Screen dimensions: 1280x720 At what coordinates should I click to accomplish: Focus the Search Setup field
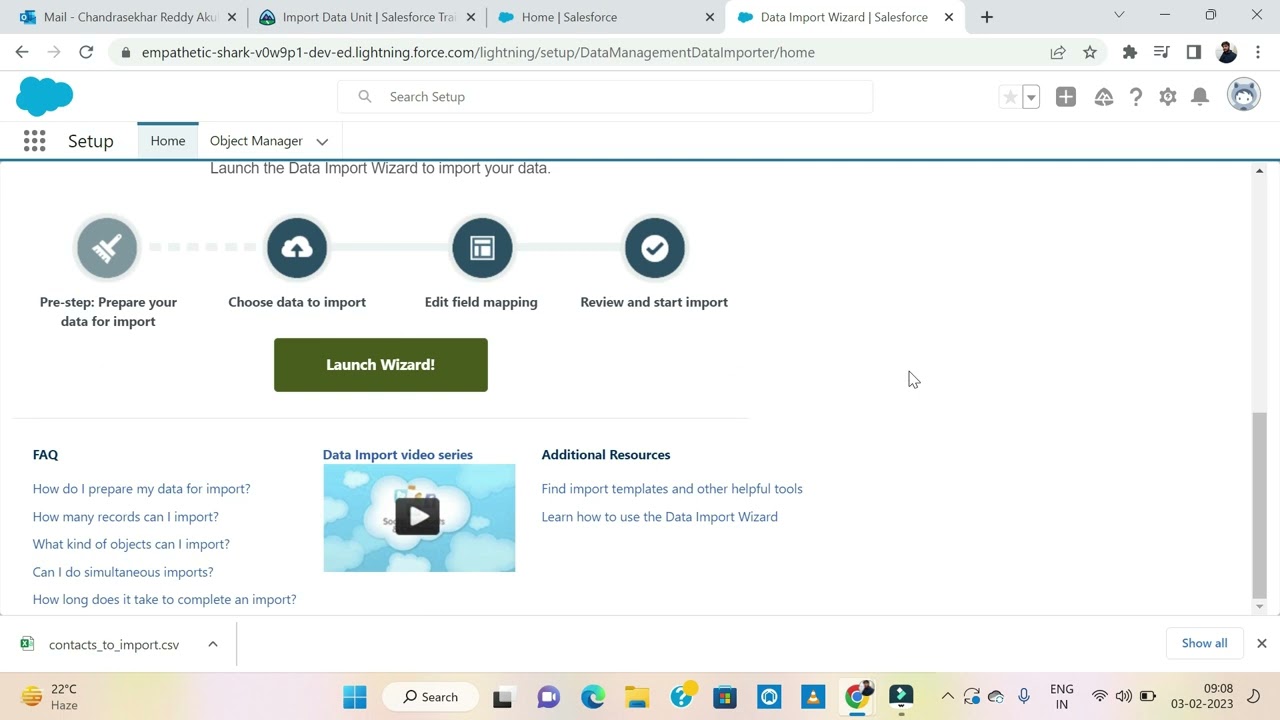pos(605,97)
